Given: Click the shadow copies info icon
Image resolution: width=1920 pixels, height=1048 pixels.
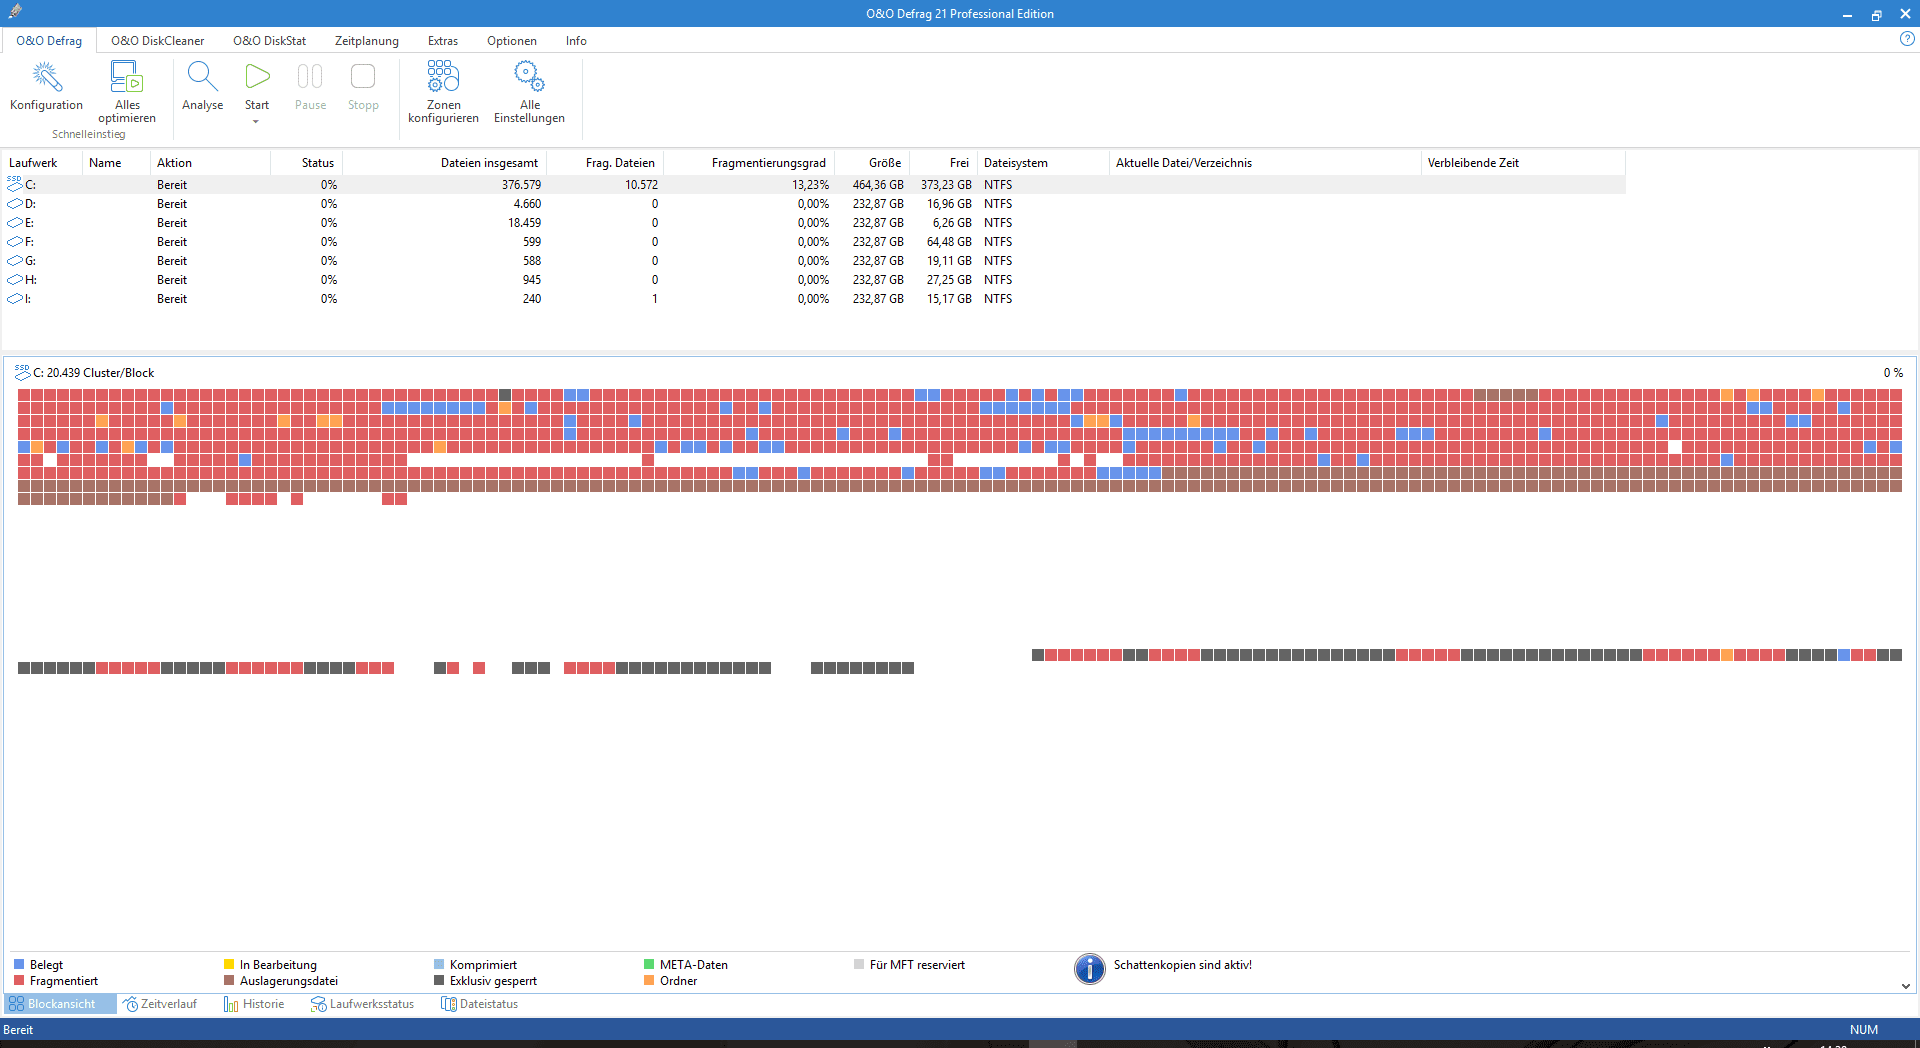Looking at the screenshot, I should 1089,968.
